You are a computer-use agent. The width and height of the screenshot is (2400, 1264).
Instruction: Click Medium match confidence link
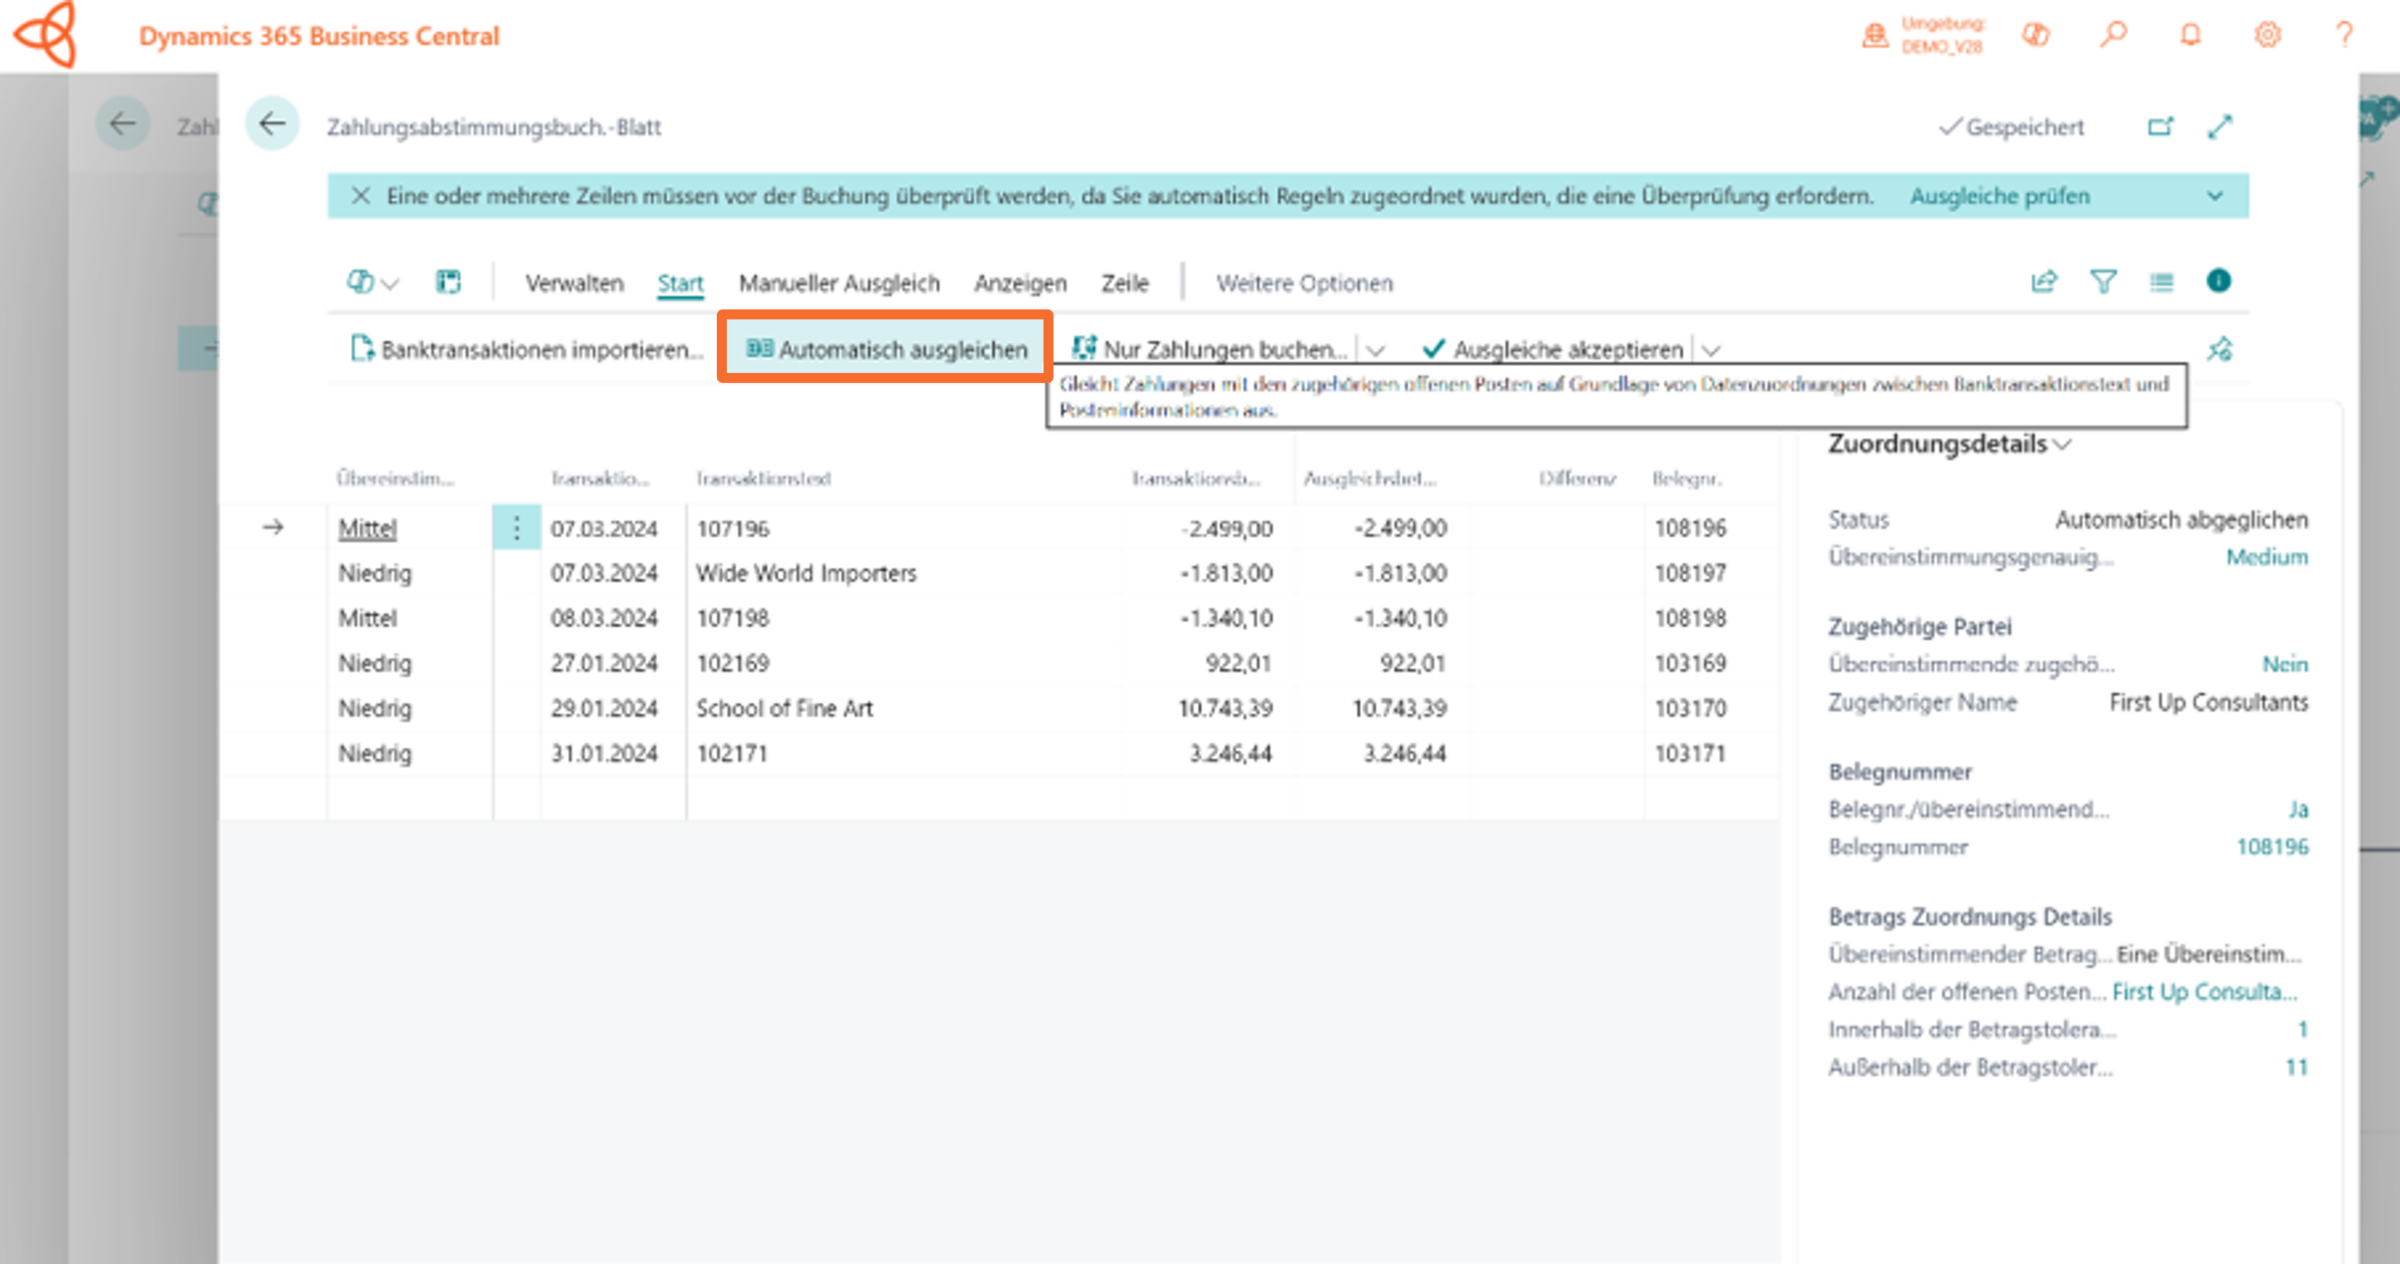2266,557
